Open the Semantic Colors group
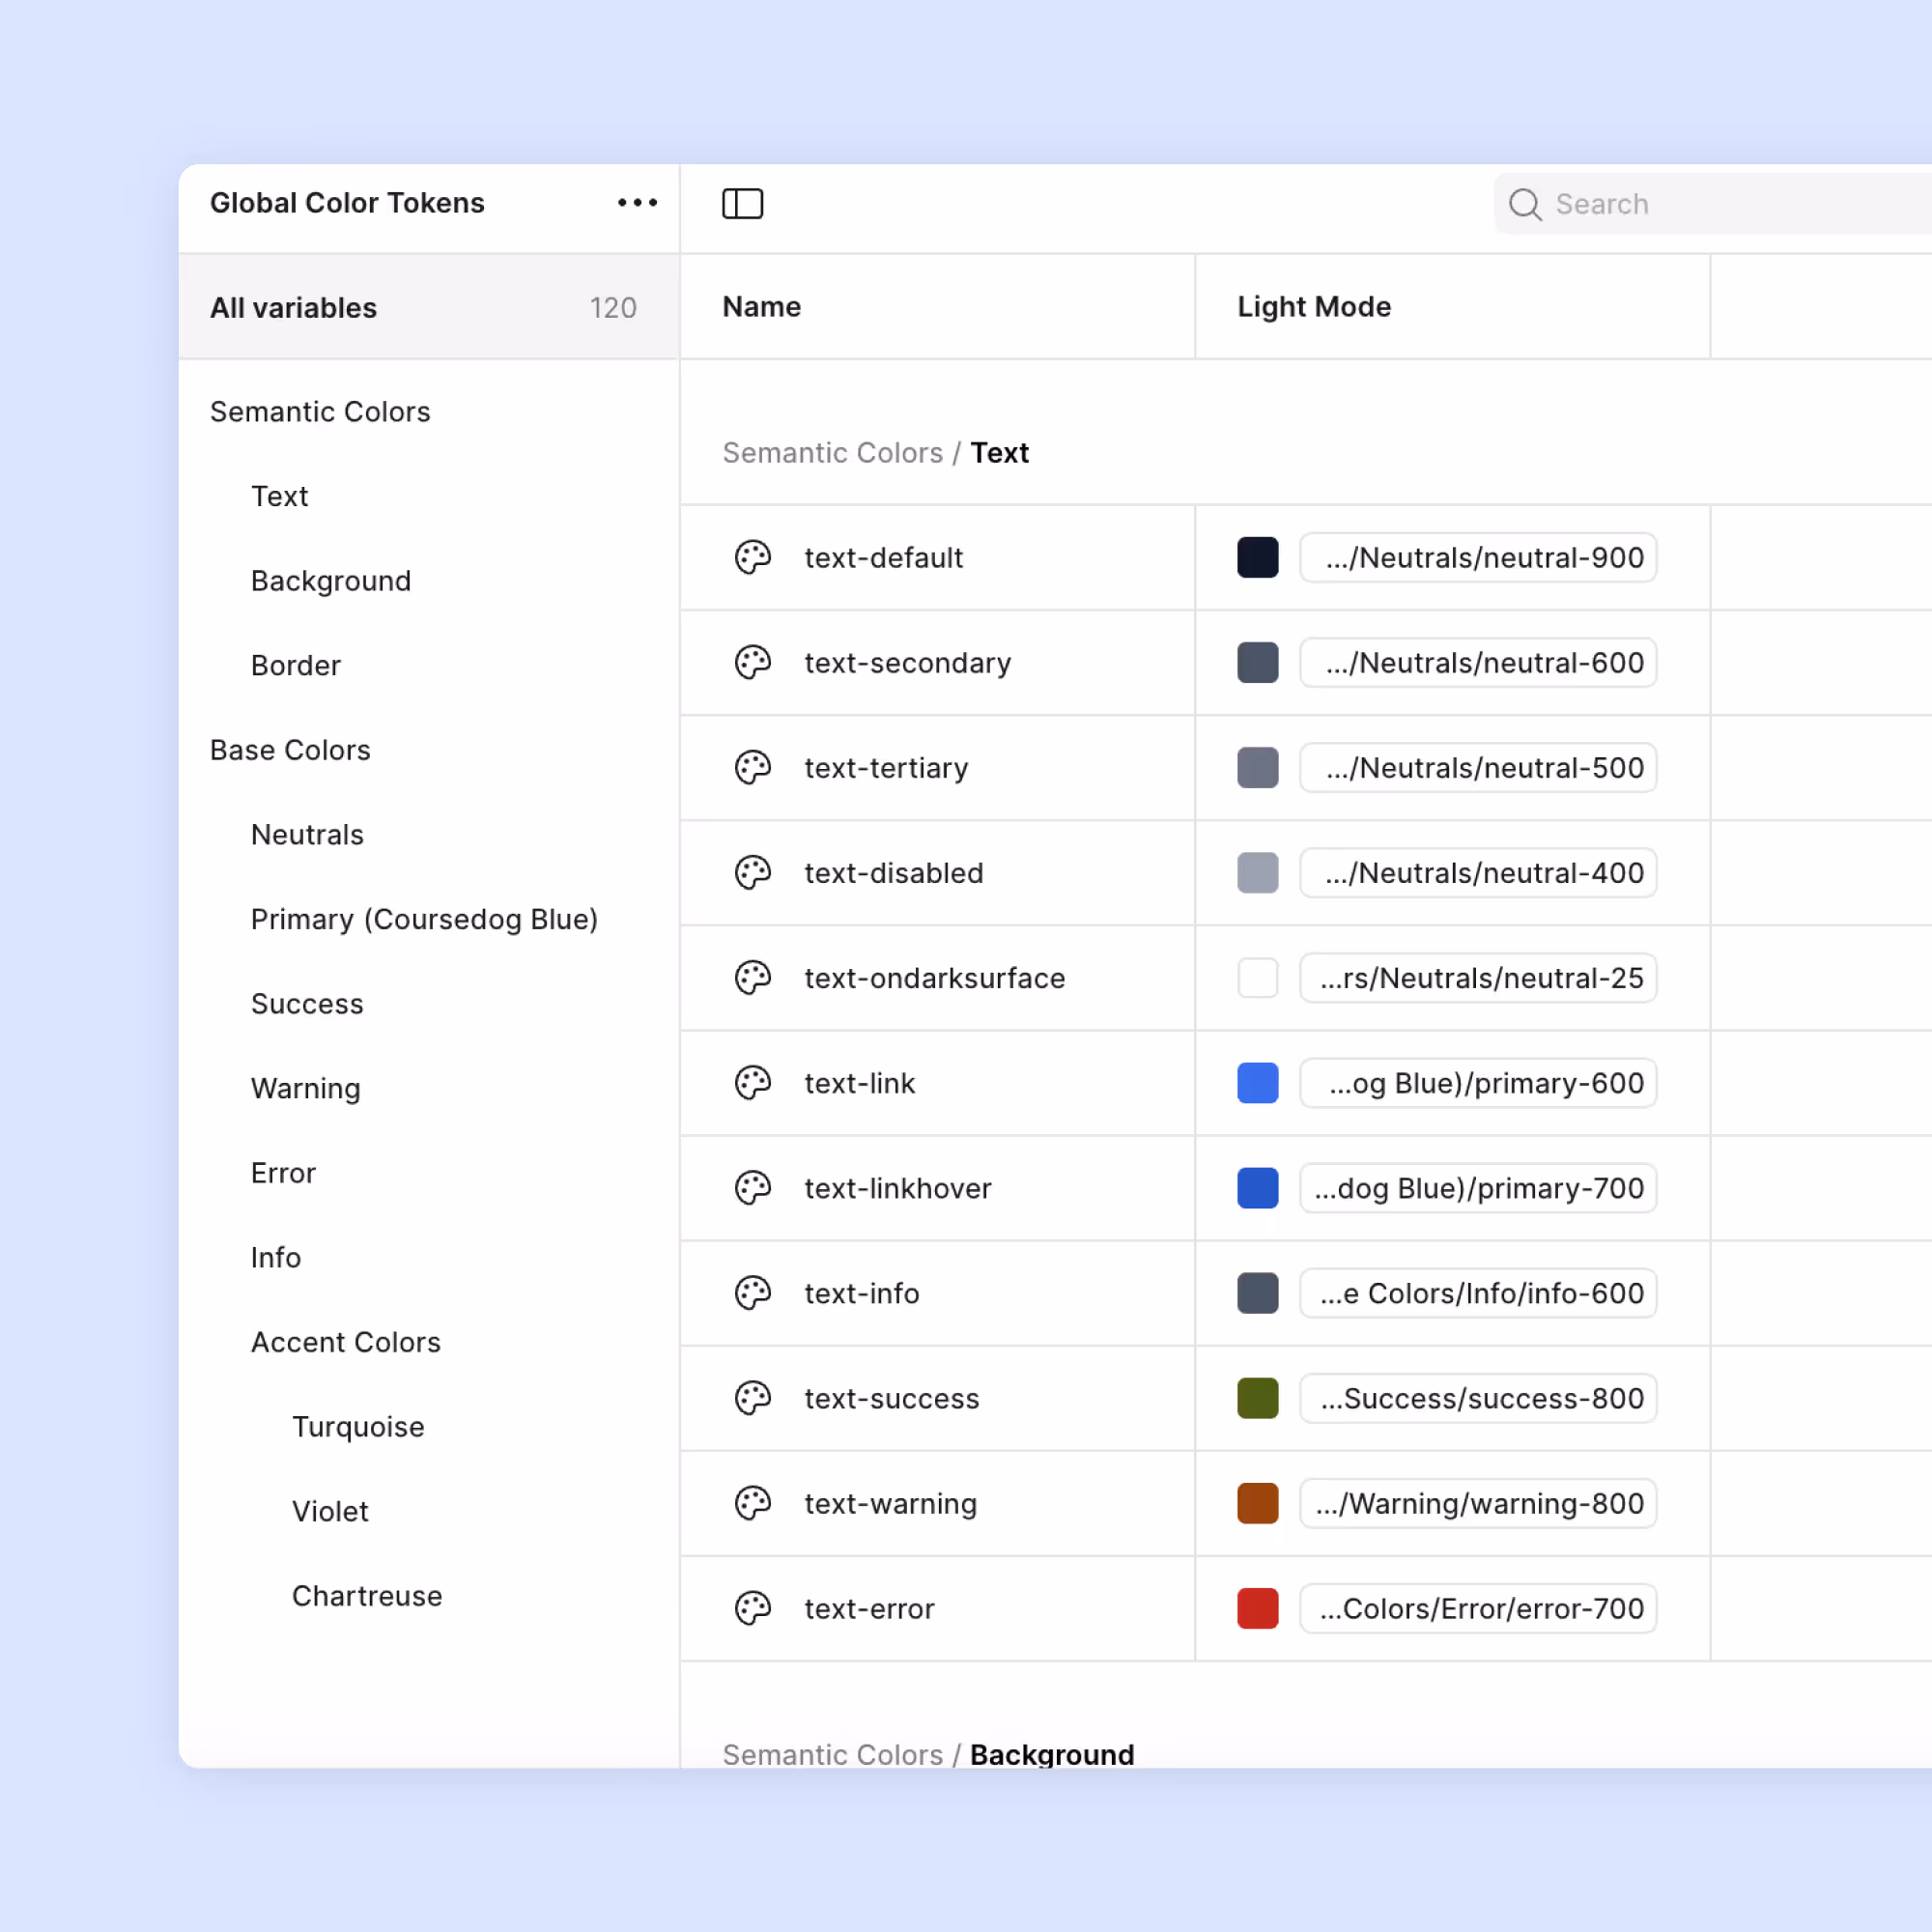The width and height of the screenshot is (1932, 1932). tap(320, 412)
